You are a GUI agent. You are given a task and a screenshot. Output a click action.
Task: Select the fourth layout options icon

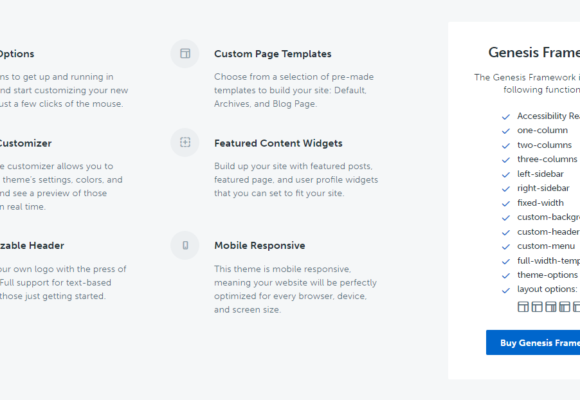point(564,307)
